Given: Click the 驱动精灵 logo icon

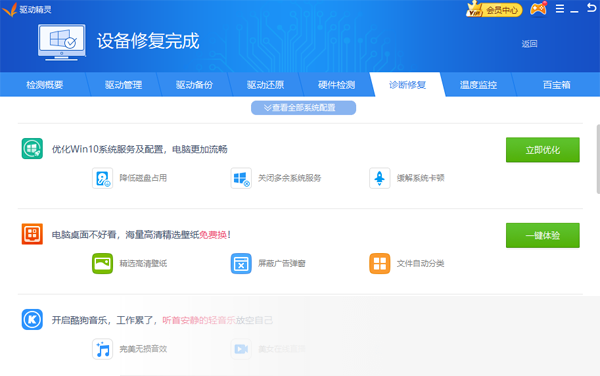Looking at the screenshot, I should coord(10,10).
